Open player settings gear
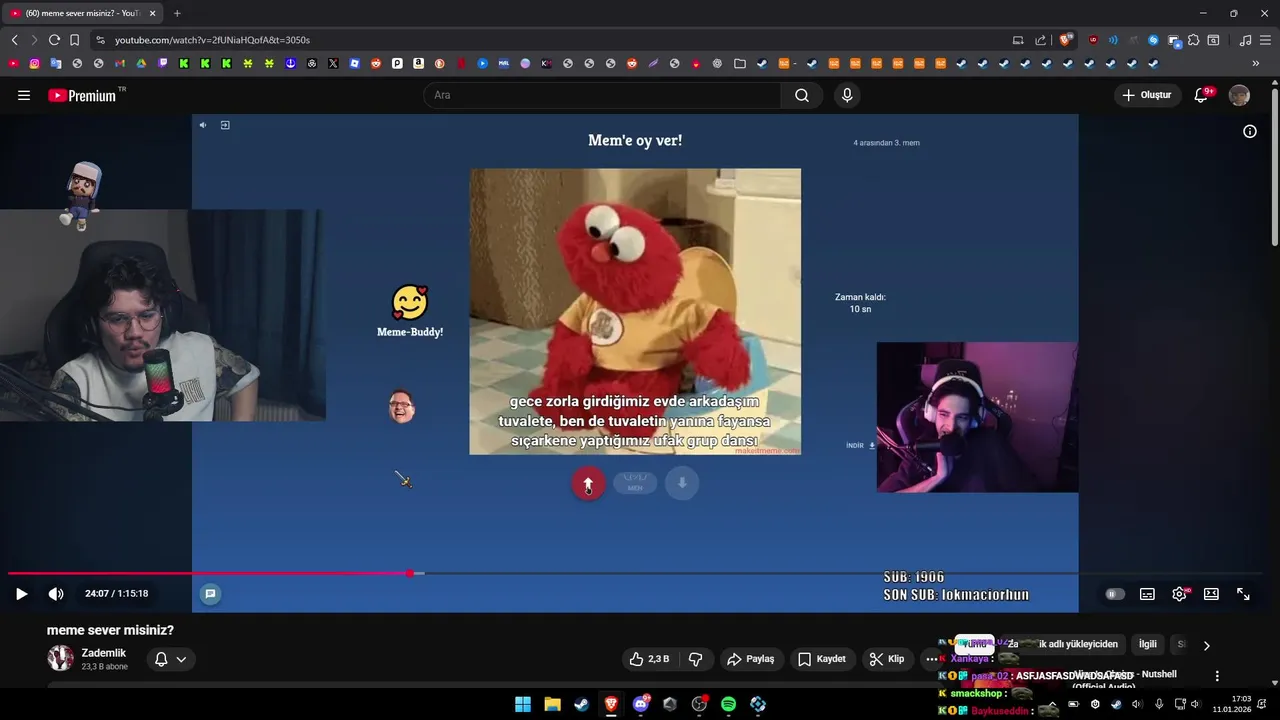Image resolution: width=1280 pixels, height=720 pixels. (x=1180, y=594)
